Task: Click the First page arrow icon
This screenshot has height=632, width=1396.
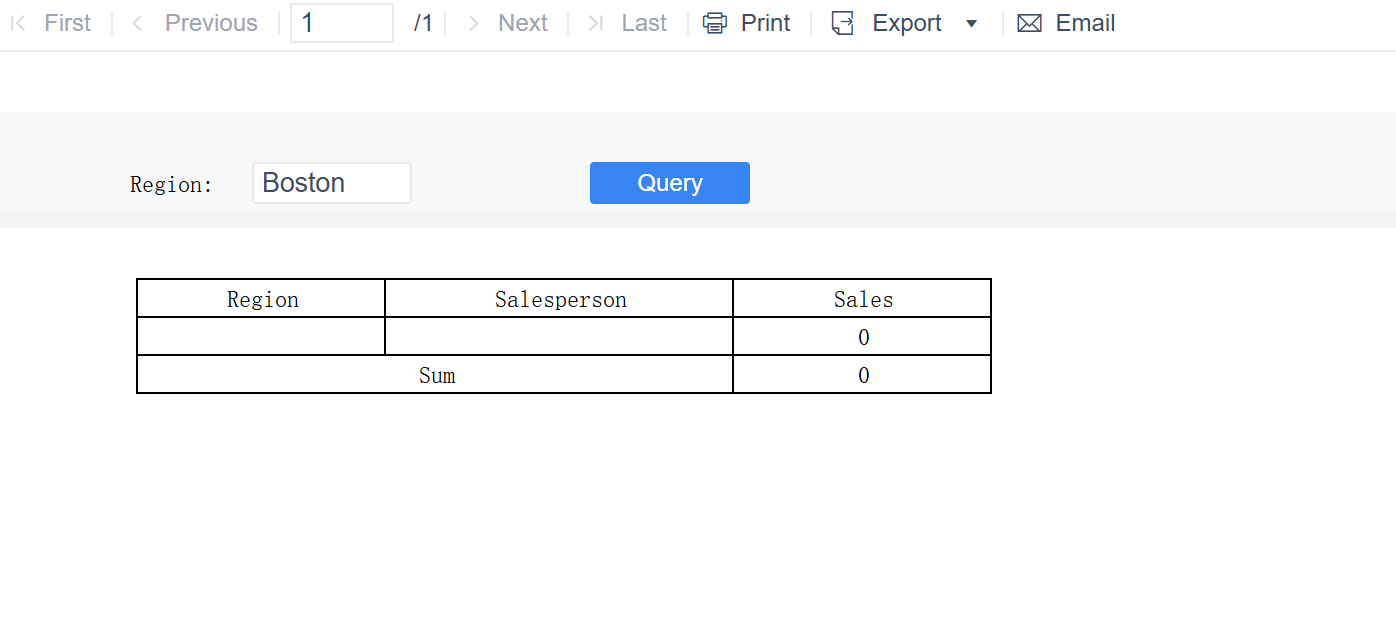Action: [x=16, y=22]
